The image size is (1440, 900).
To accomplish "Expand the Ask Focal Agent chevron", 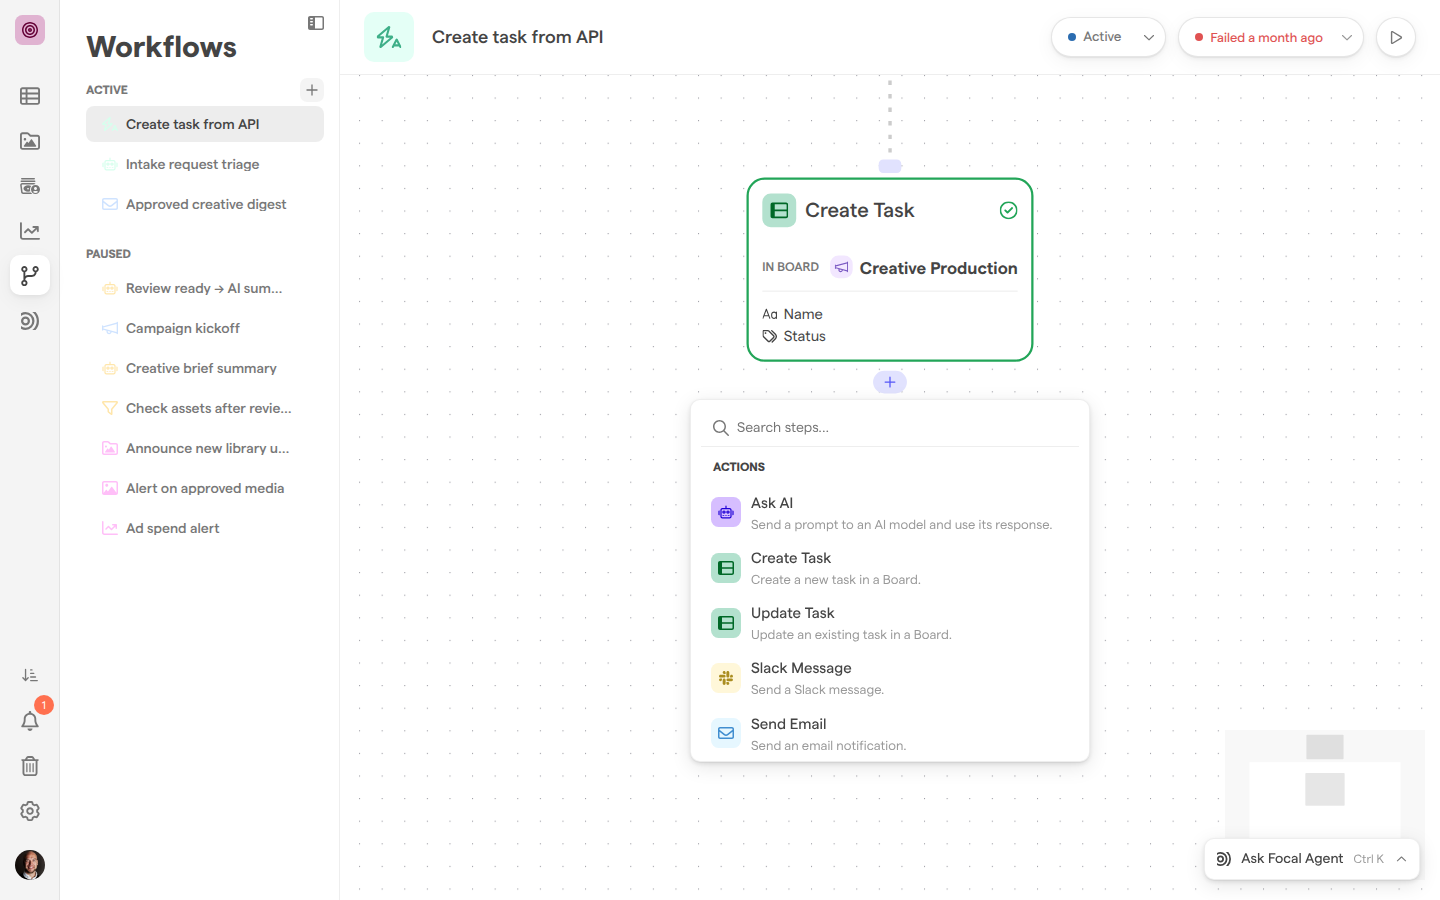I will pyautogui.click(x=1402, y=859).
